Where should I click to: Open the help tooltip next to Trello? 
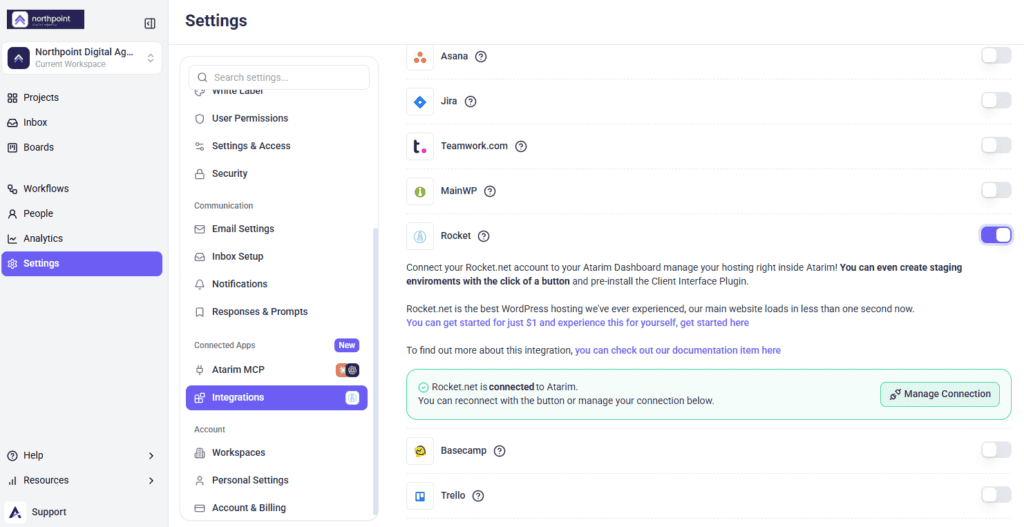tap(478, 496)
